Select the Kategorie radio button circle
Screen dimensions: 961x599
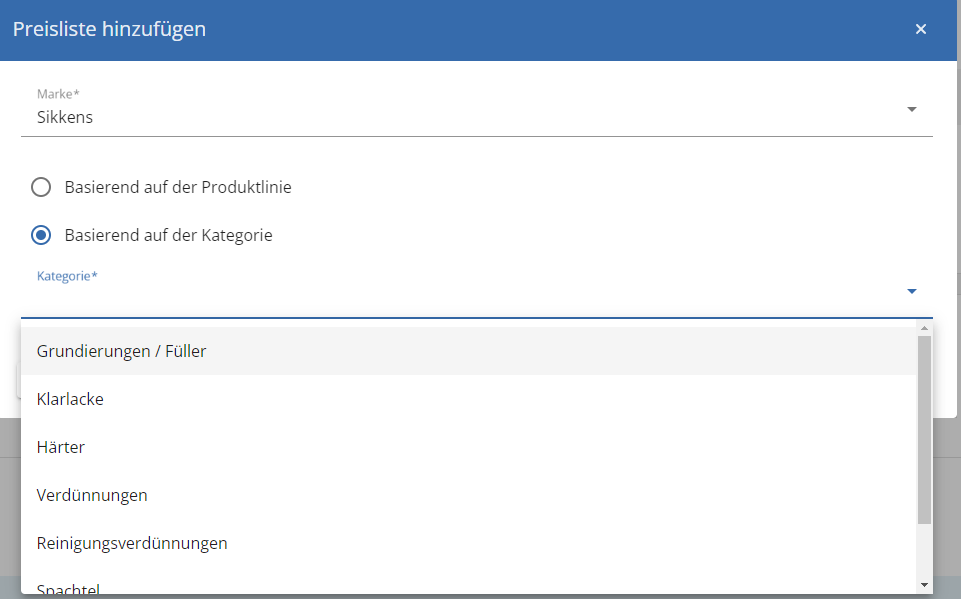pyautogui.click(x=41, y=235)
